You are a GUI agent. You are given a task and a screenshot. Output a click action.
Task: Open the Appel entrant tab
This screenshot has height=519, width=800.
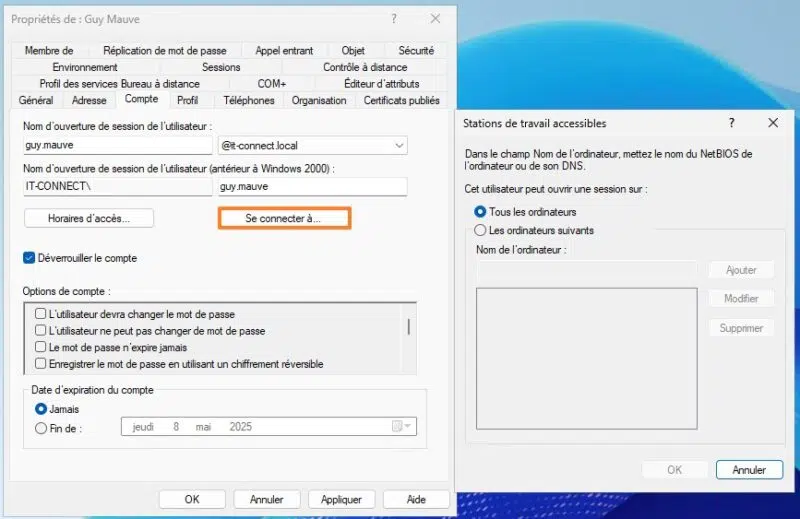point(284,51)
